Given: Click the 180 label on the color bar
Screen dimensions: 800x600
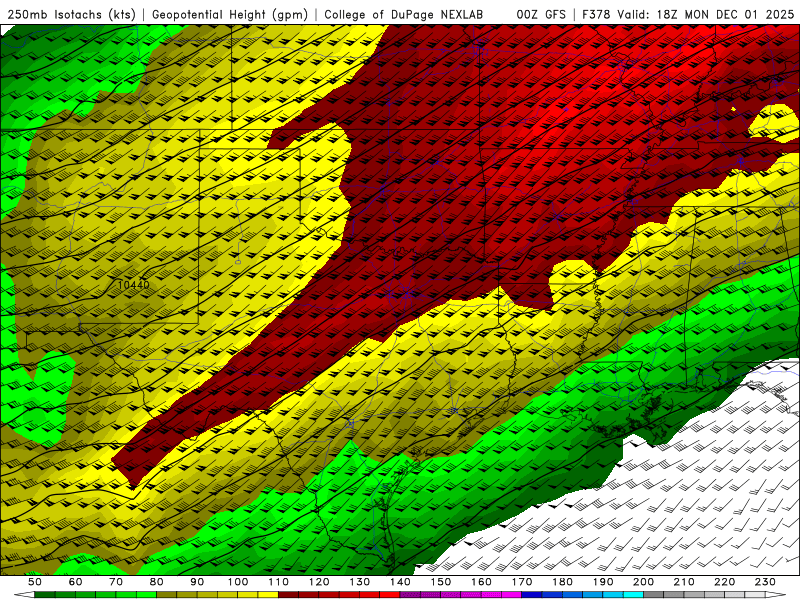Looking at the screenshot, I should [x=562, y=582].
